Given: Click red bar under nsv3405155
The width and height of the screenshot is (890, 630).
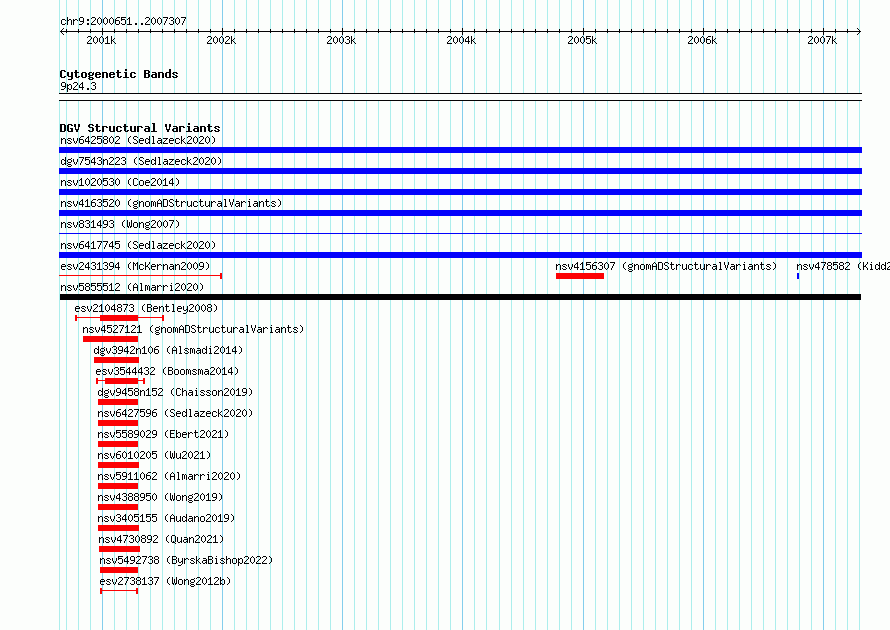Looking at the screenshot, I should [x=118, y=528].
